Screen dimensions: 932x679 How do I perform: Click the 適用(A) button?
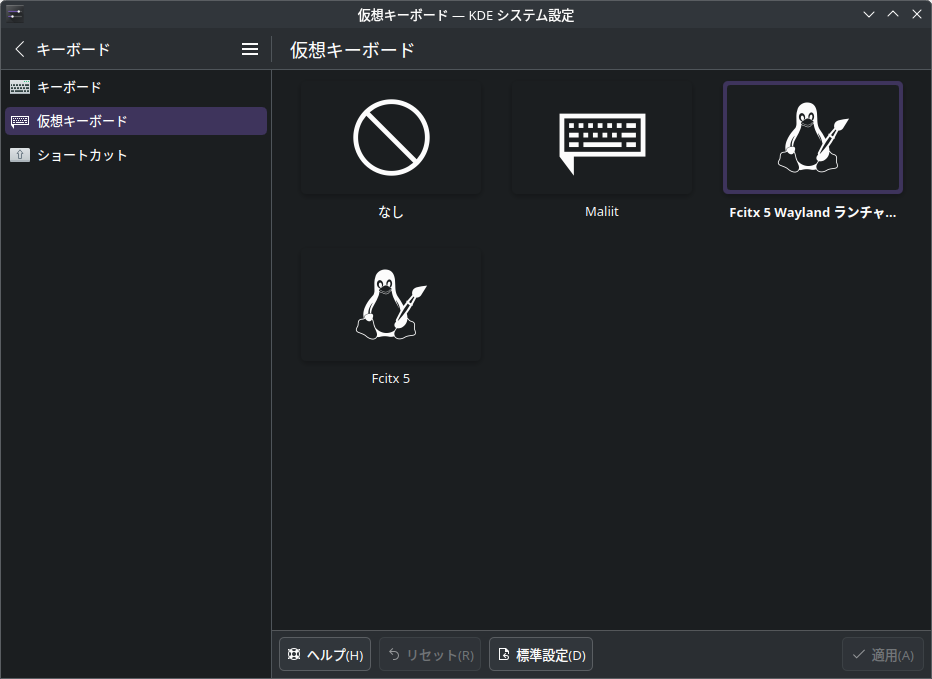882,654
